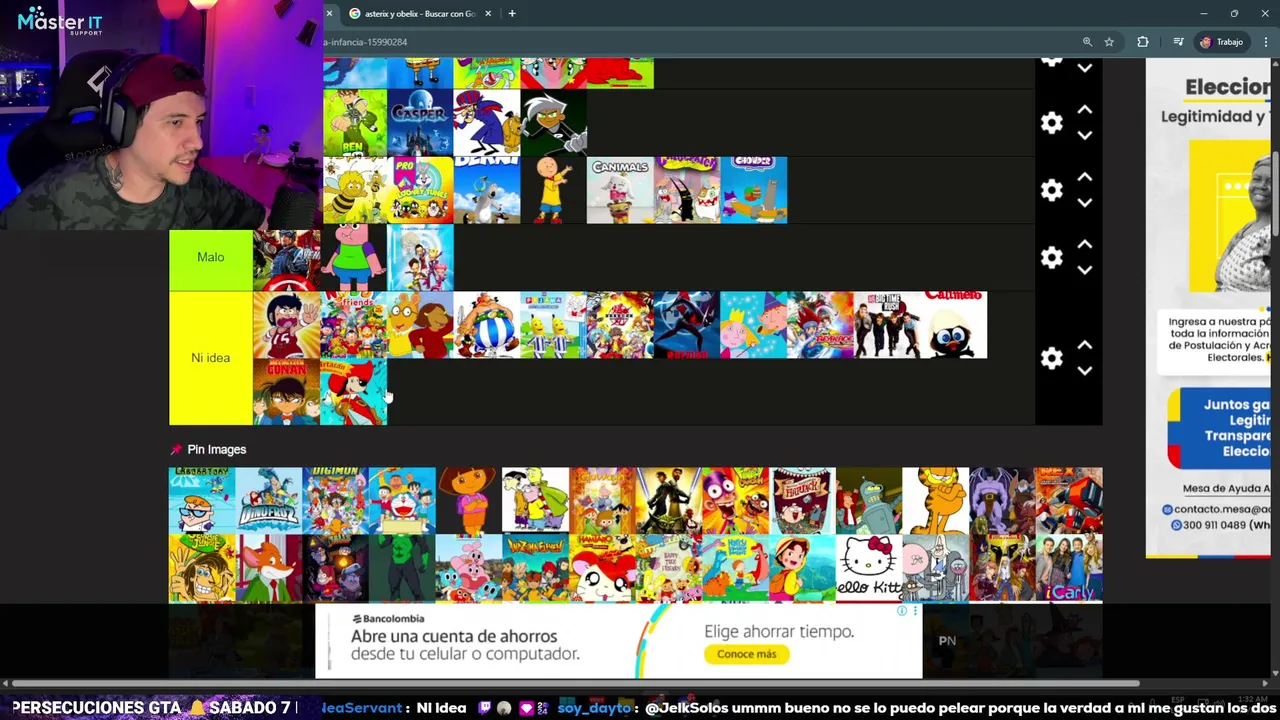Select the Heidi image

(x=802, y=568)
